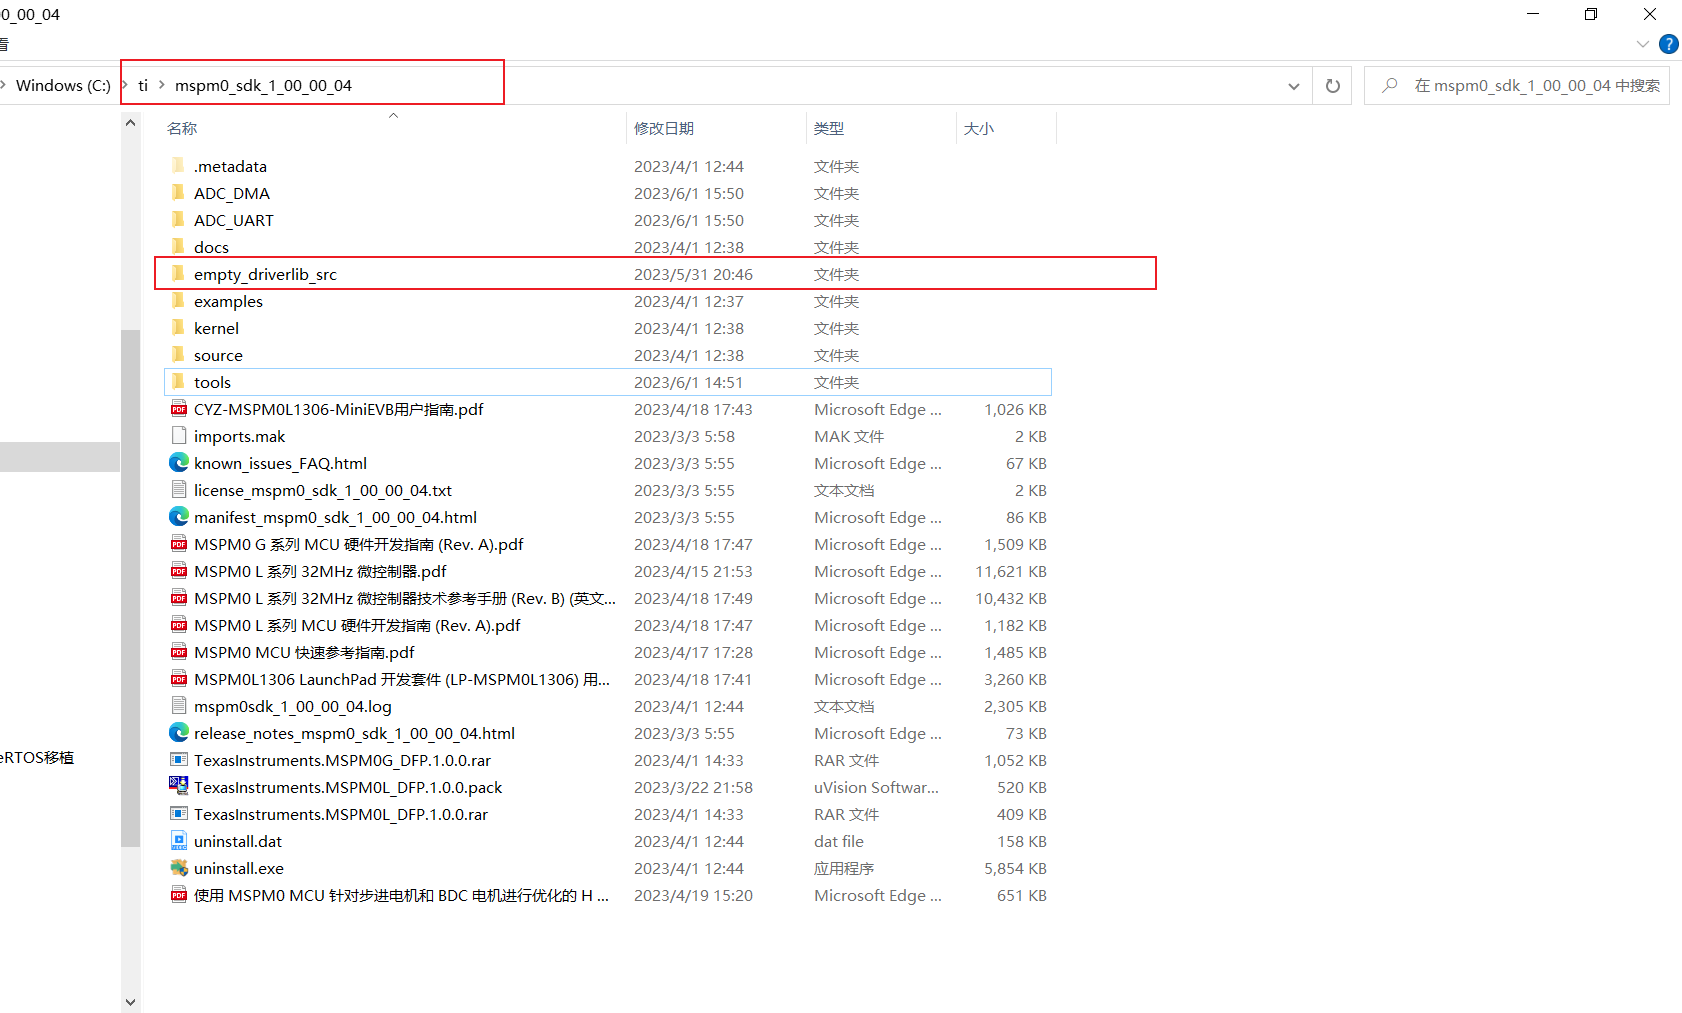Click the navigation pane scroll down arrow
The image size is (1682, 1013).
point(130,1001)
